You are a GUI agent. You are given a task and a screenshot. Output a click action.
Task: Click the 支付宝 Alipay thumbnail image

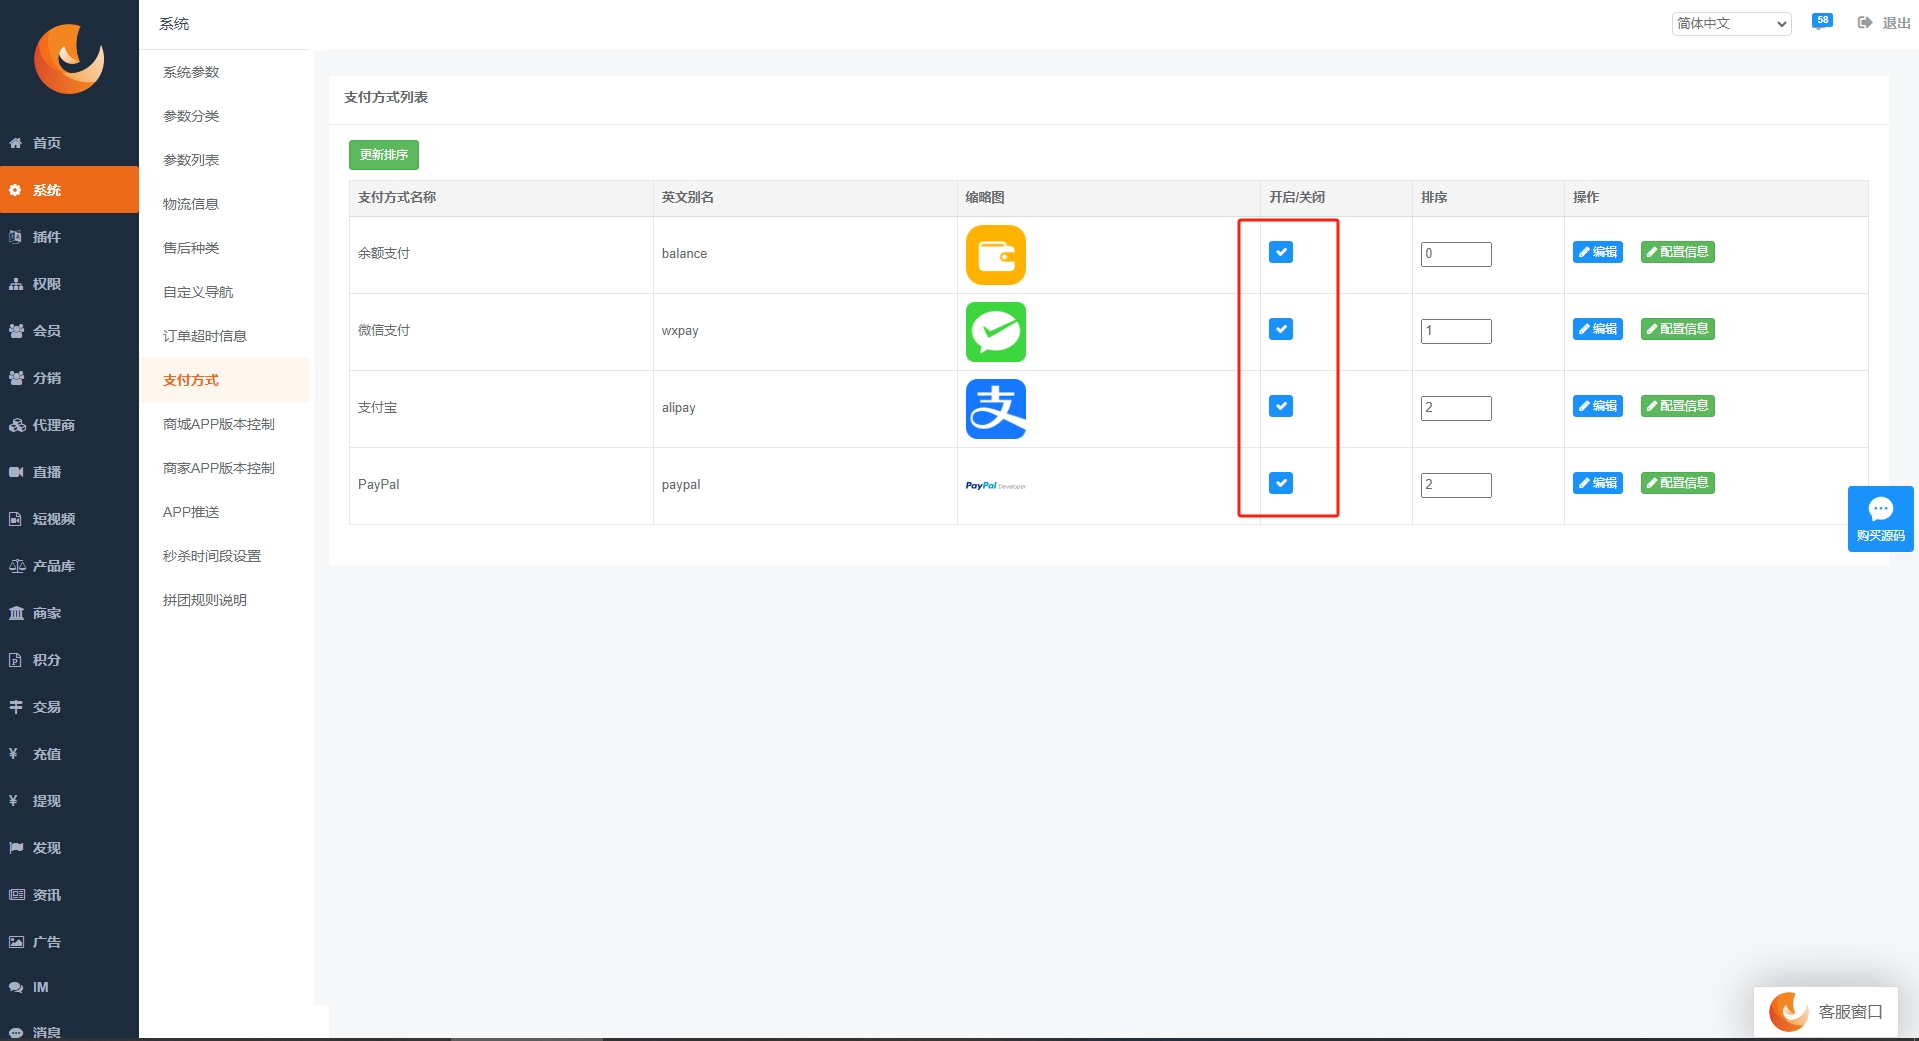996,409
